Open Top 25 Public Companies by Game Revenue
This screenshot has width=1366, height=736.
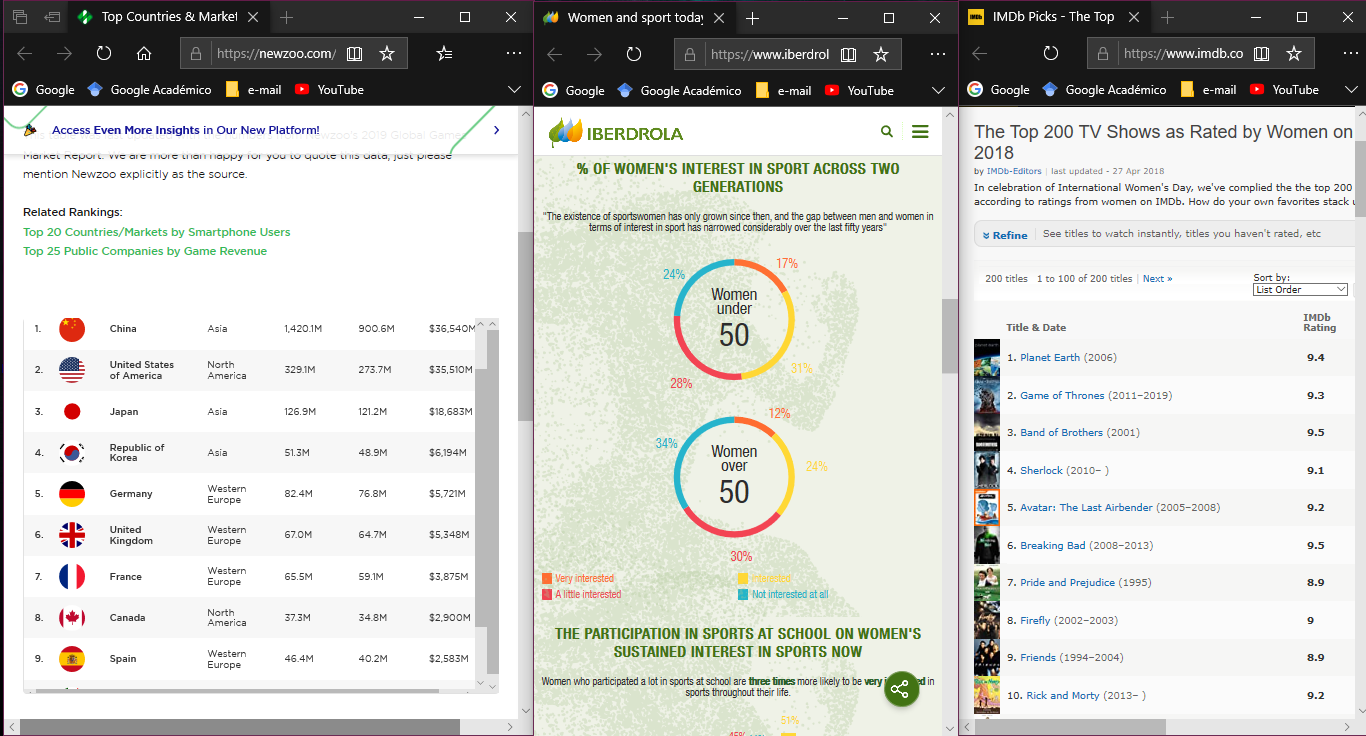point(145,251)
